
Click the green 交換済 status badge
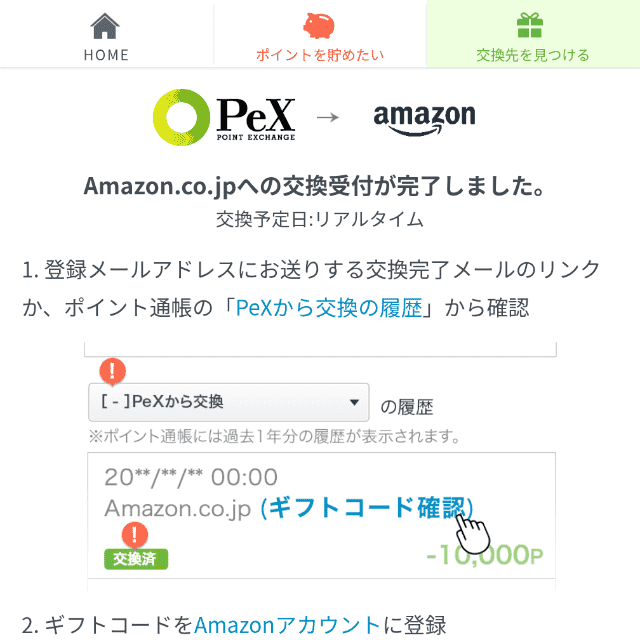135,558
